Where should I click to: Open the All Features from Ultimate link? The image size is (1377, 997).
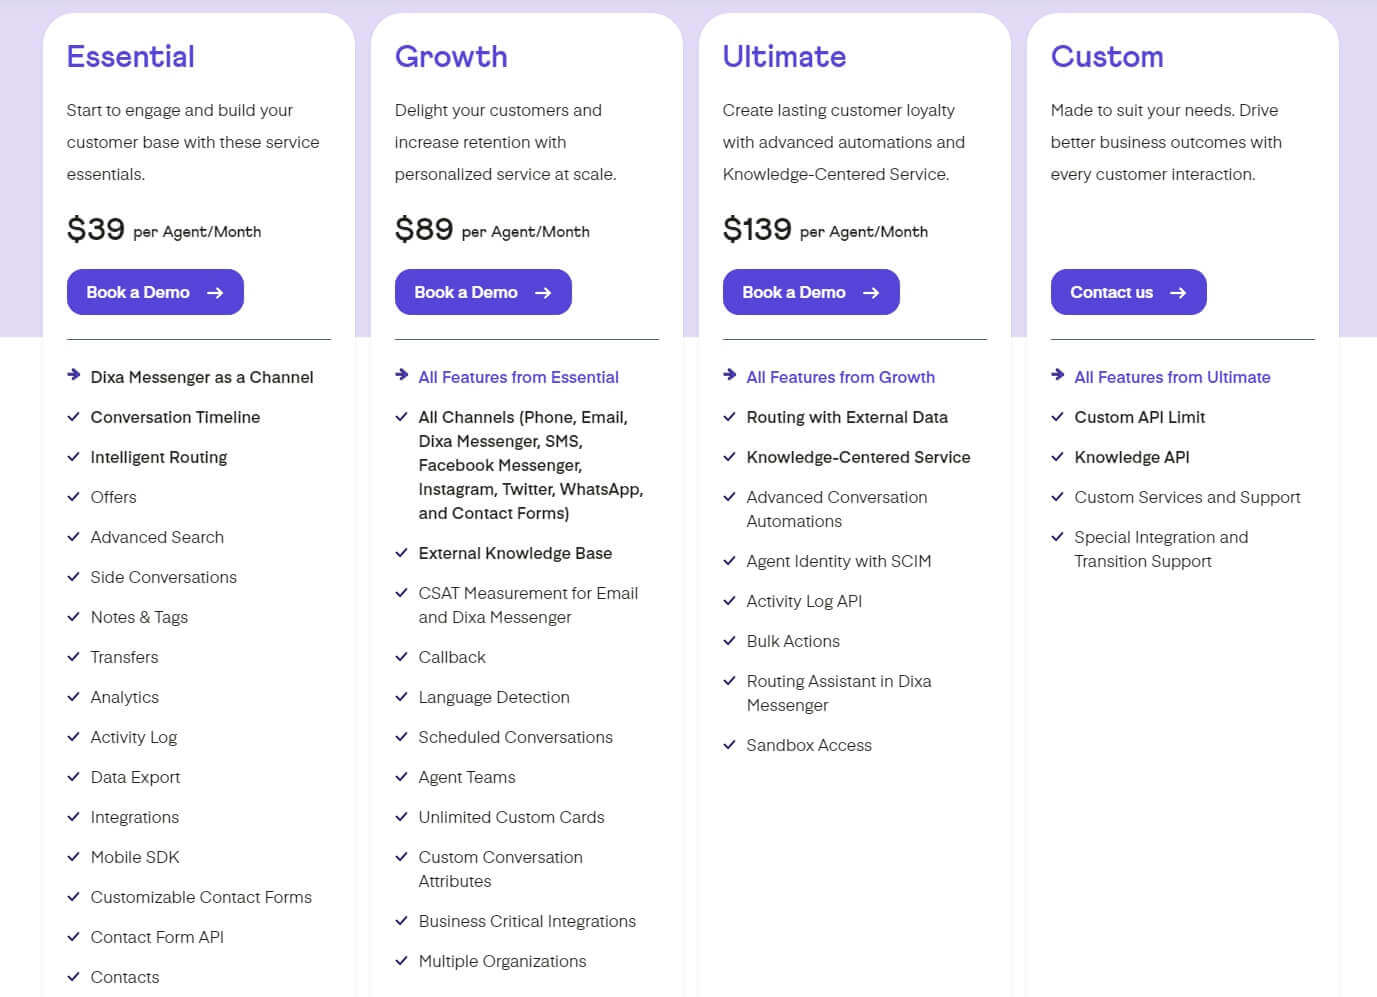click(1172, 377)
